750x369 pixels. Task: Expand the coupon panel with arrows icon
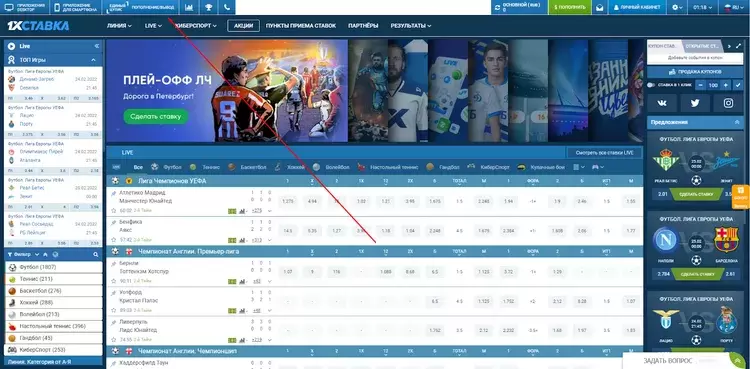[x=739, y=46]
